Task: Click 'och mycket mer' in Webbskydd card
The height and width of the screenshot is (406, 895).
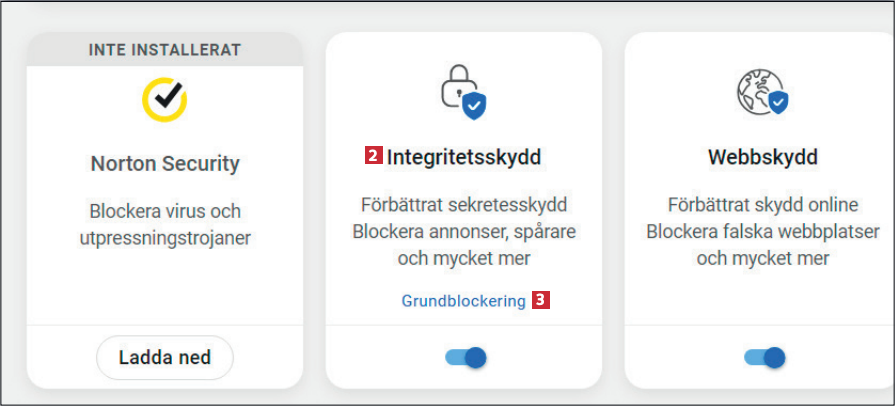Action: (762, 258)
